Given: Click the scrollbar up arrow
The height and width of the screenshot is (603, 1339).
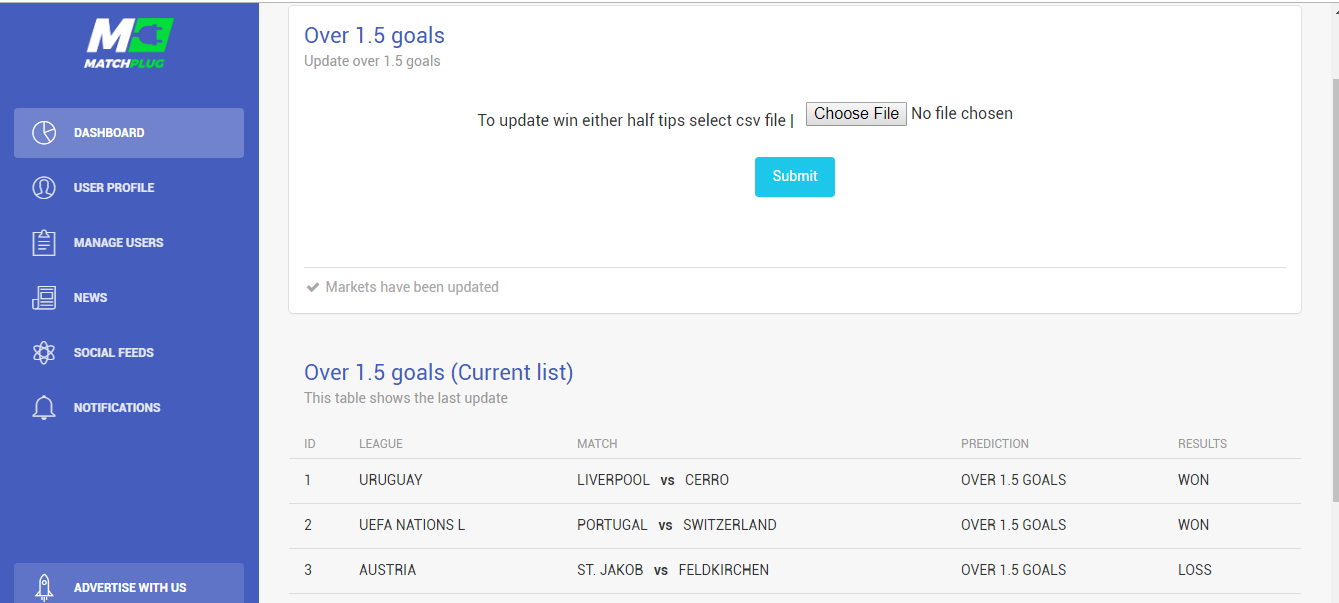Looking at the screenshot, I should coord(1332,9).
